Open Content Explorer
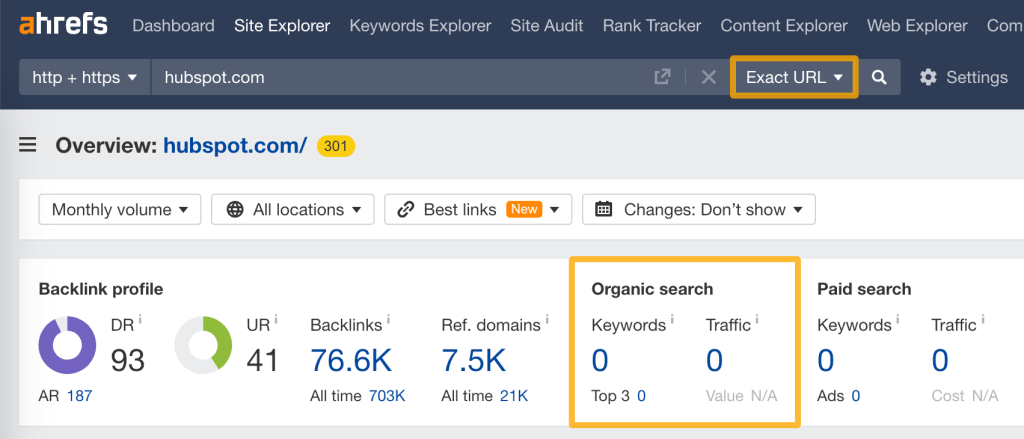Viewport: 1024px width, 439px height. click(x=784, y=26)
